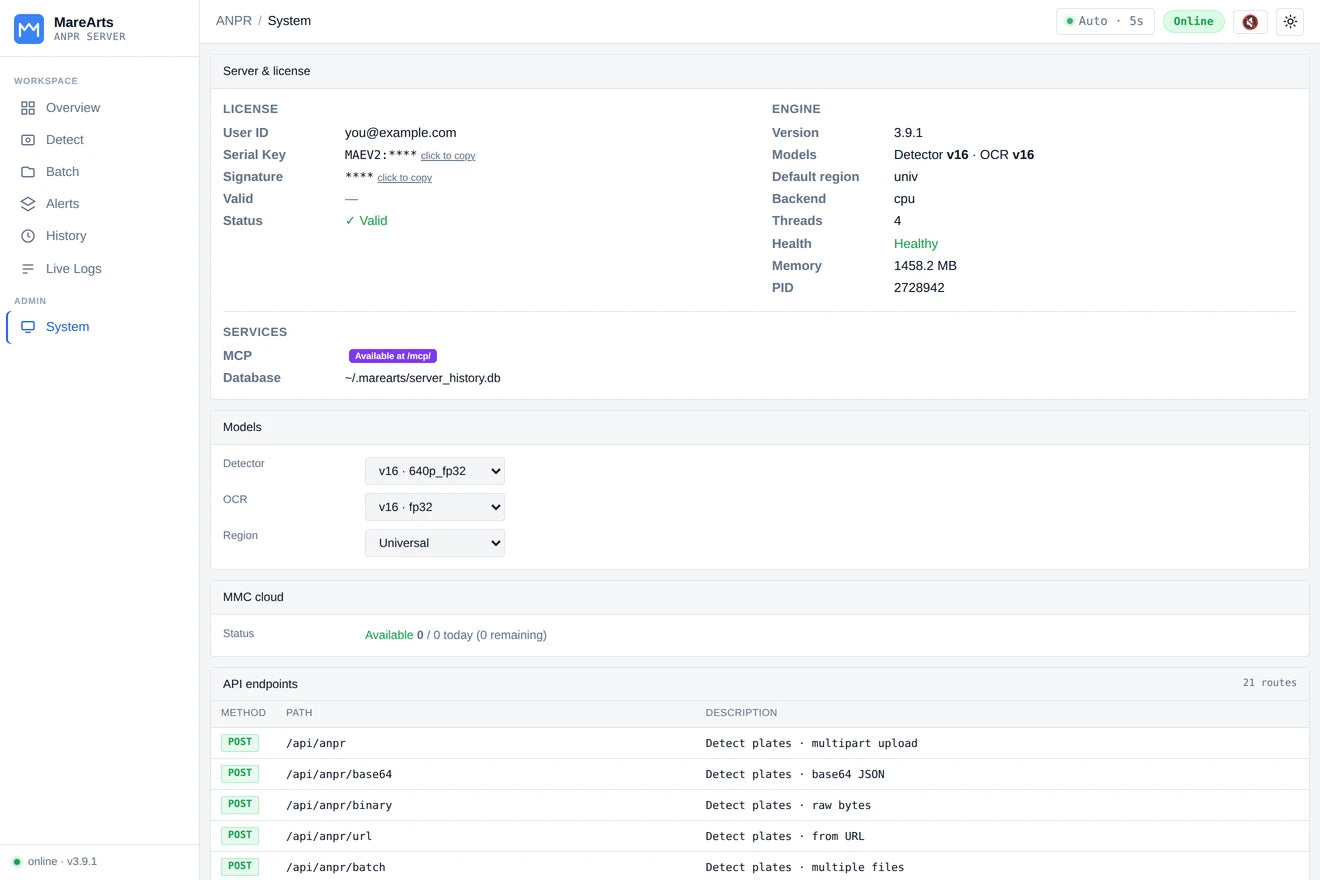Copy the Signature via click to copy

pos(404,178)
